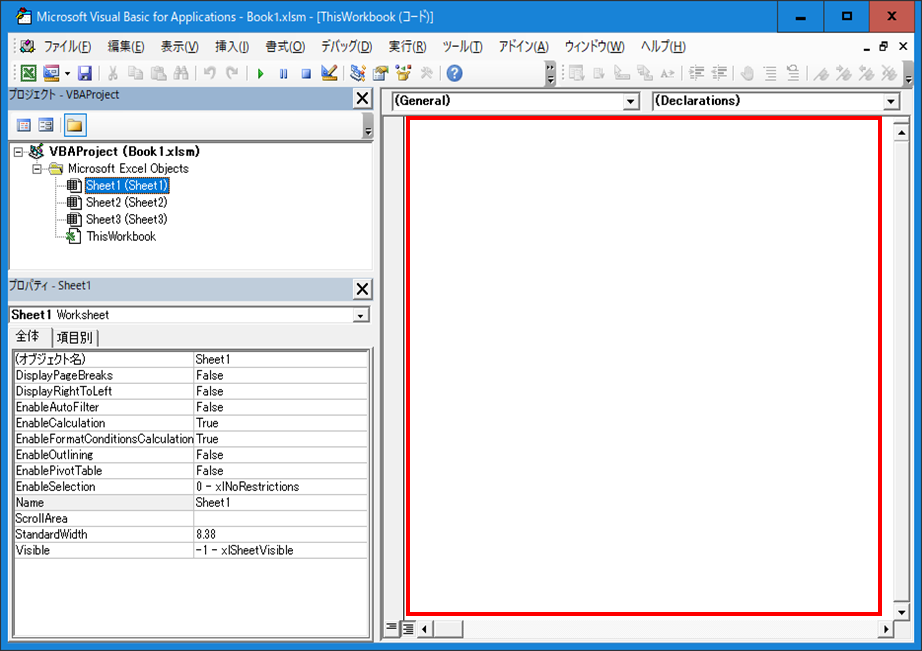The image size is (922, 651).
Task: Open the Sheet1 Worksheet object dropdown
Action: coord(360,316)
